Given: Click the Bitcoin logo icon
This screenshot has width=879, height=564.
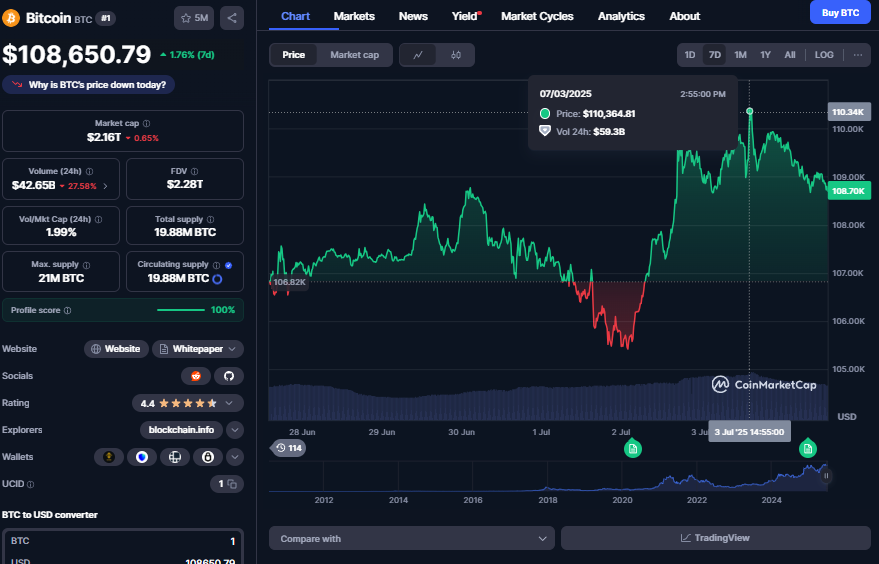Looking at the screenshot, I should pos(11,18).
